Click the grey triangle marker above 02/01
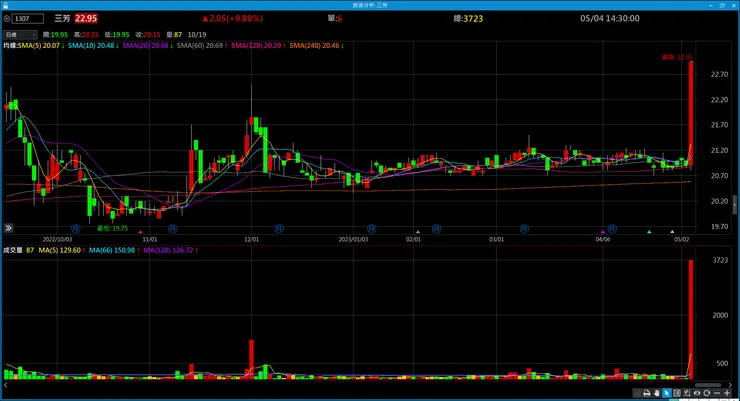This screenshot has height=401, width=740. (418, 232)
